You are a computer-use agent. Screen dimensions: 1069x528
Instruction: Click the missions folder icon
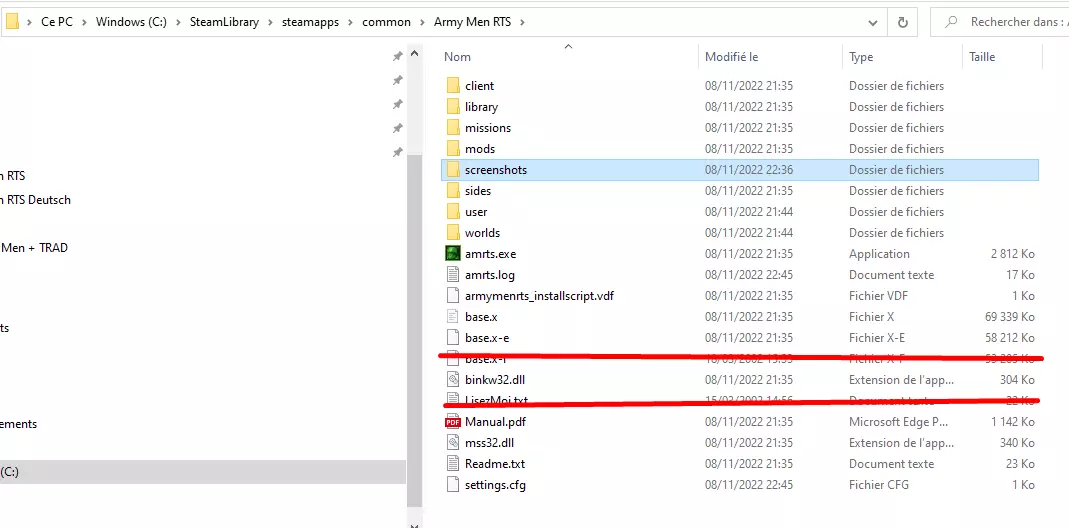pos(453,128)
